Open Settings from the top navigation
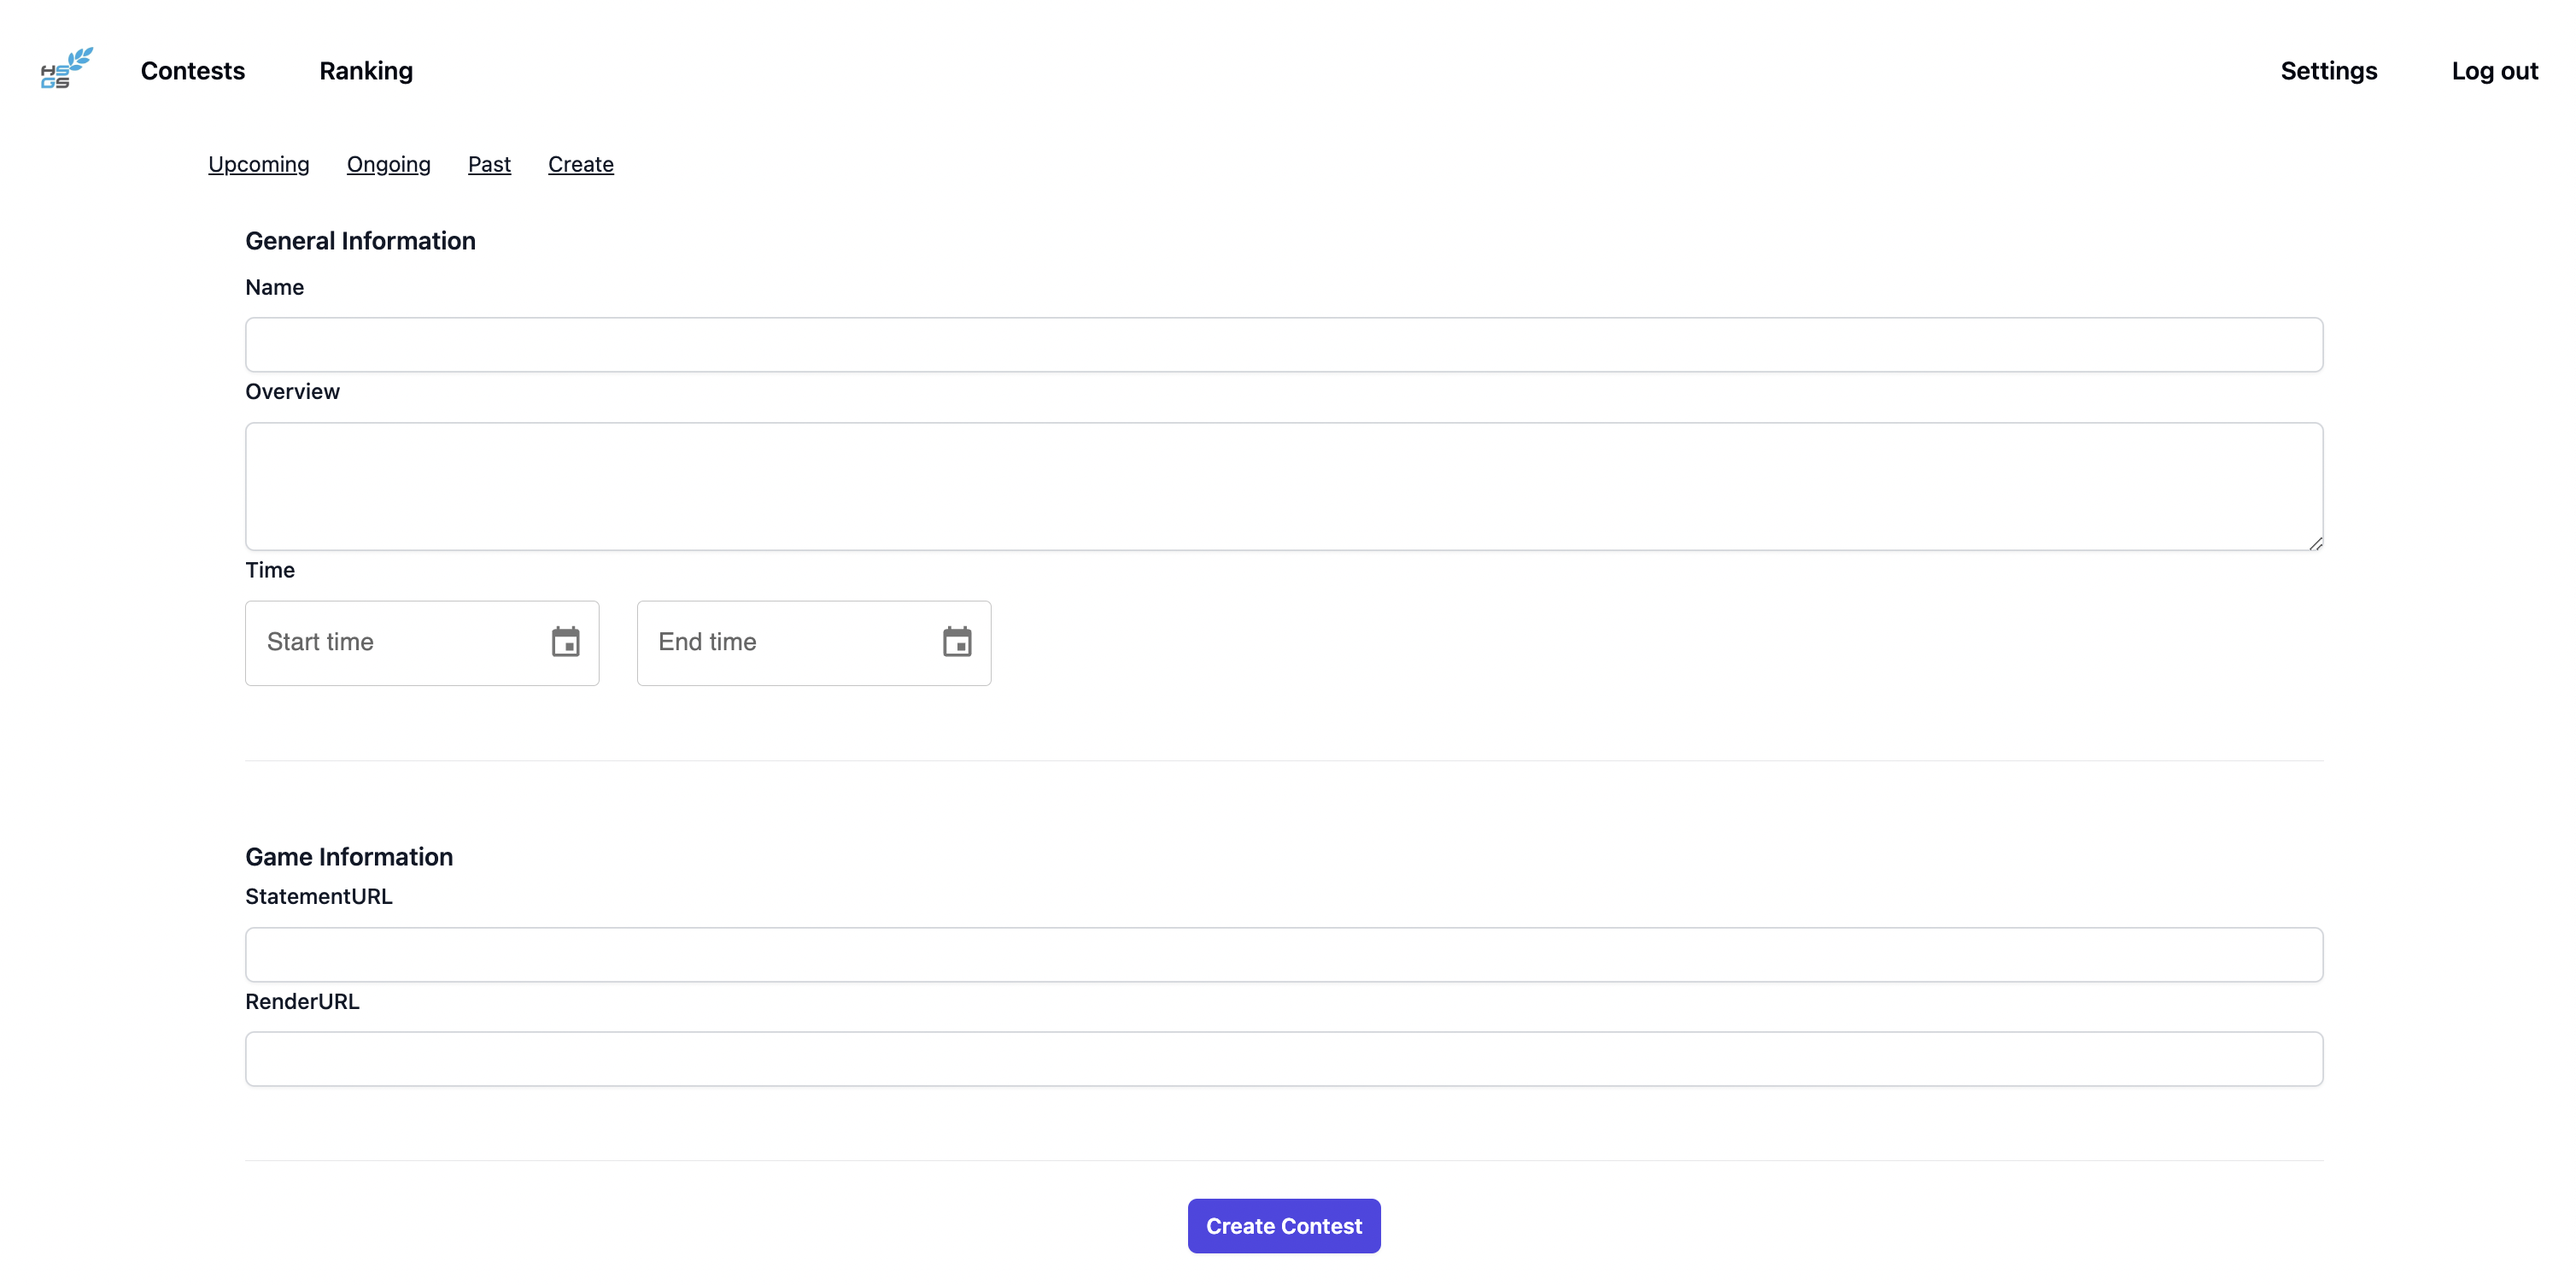Screen dimensions: 2576x1285 (2328, 70)
